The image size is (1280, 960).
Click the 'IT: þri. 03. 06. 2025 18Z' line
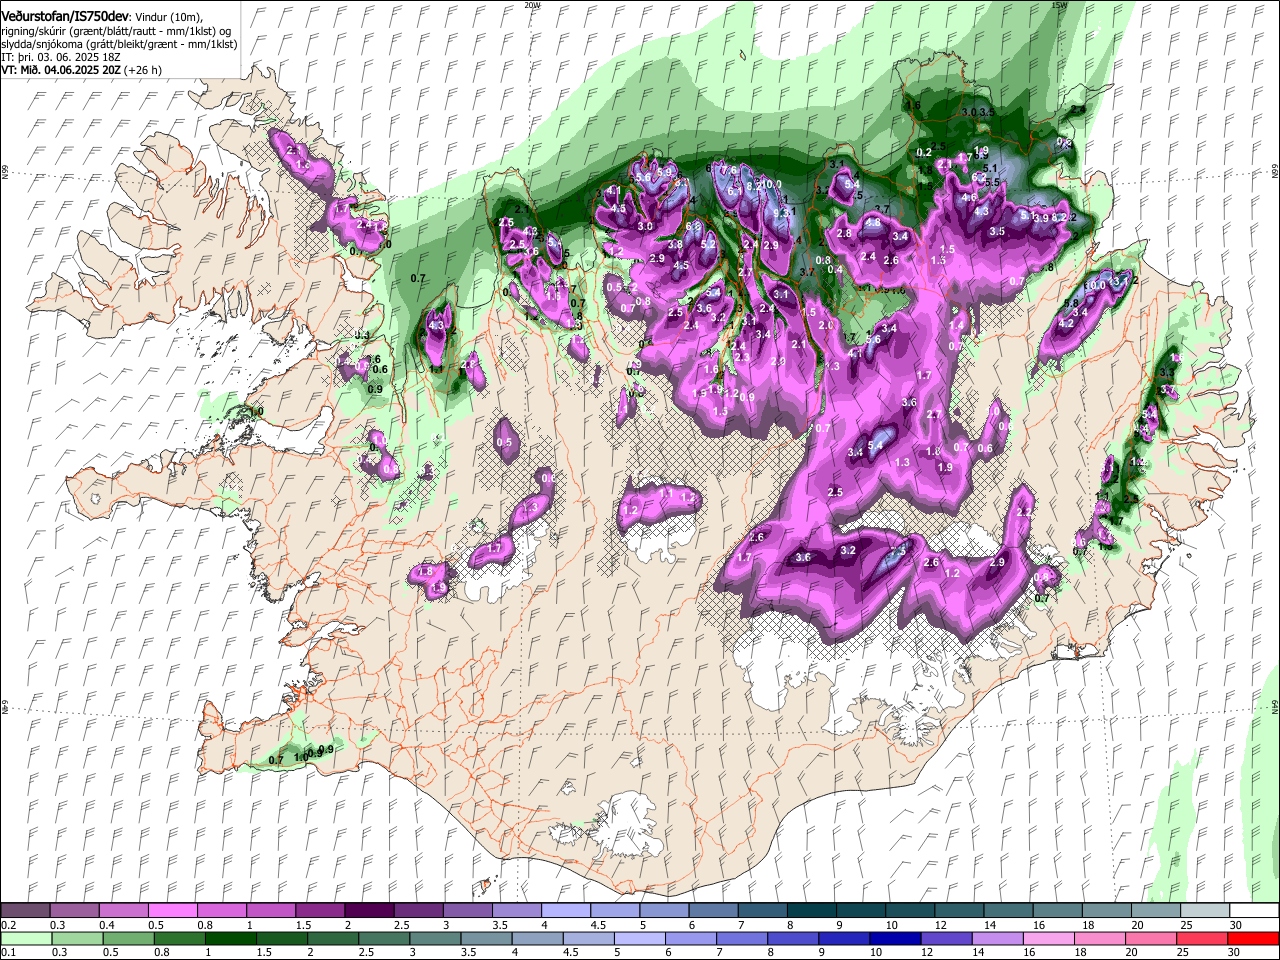[59, 57]
